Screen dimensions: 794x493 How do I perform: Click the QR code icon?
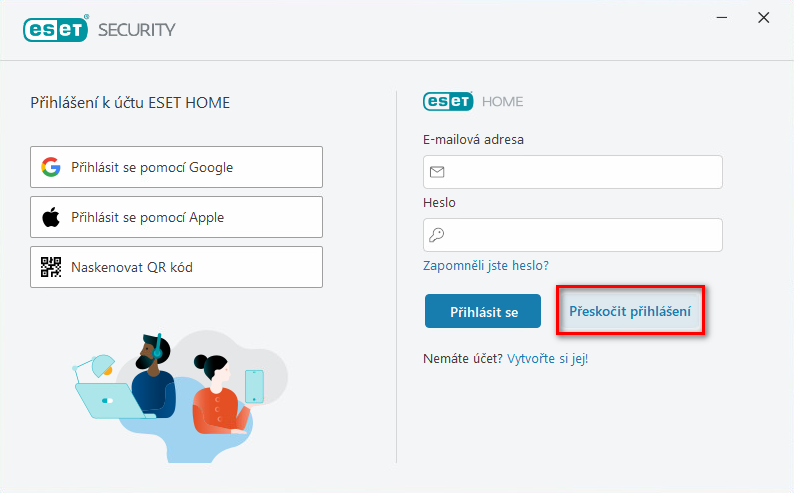pos(51,267)
